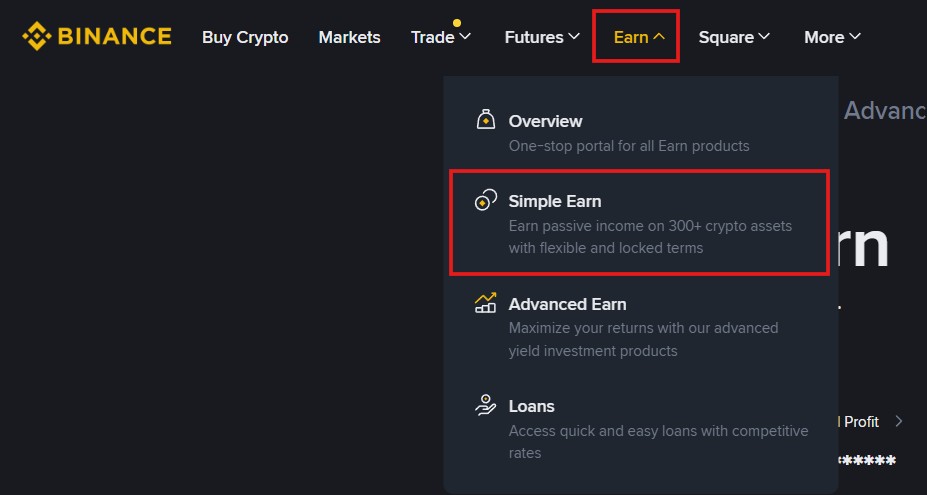Select the Advanced Earn menu entry title
Image resolution: width=927 pixels, height=495 pixels.
567,304
